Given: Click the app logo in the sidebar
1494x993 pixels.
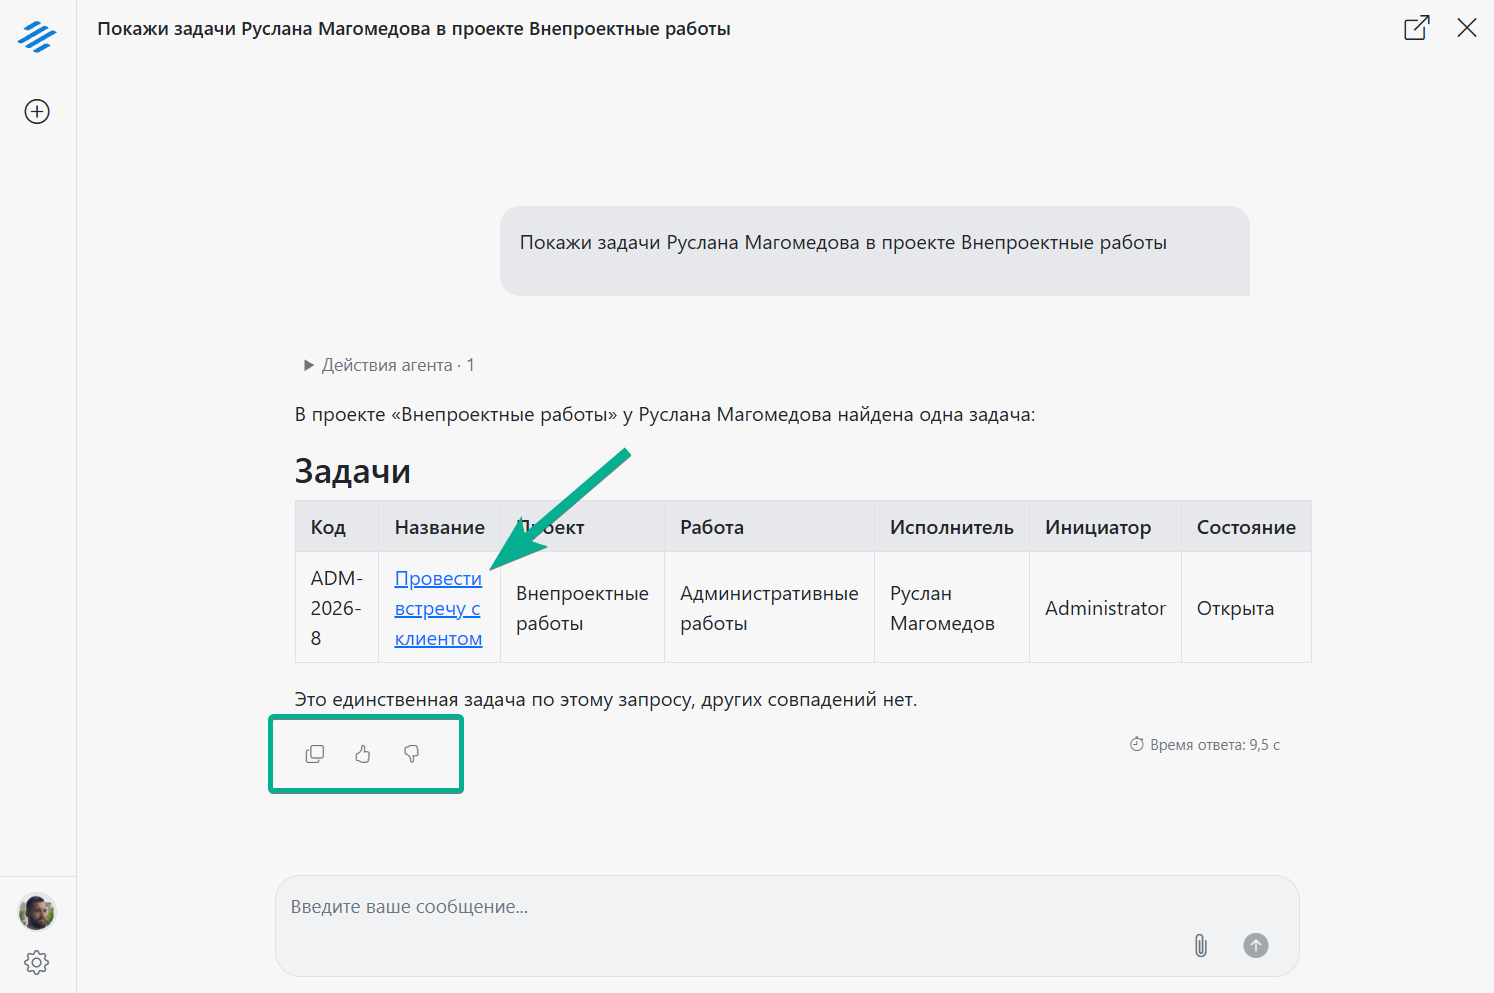Looking at the screenshot, I should [x=37, y=37].
